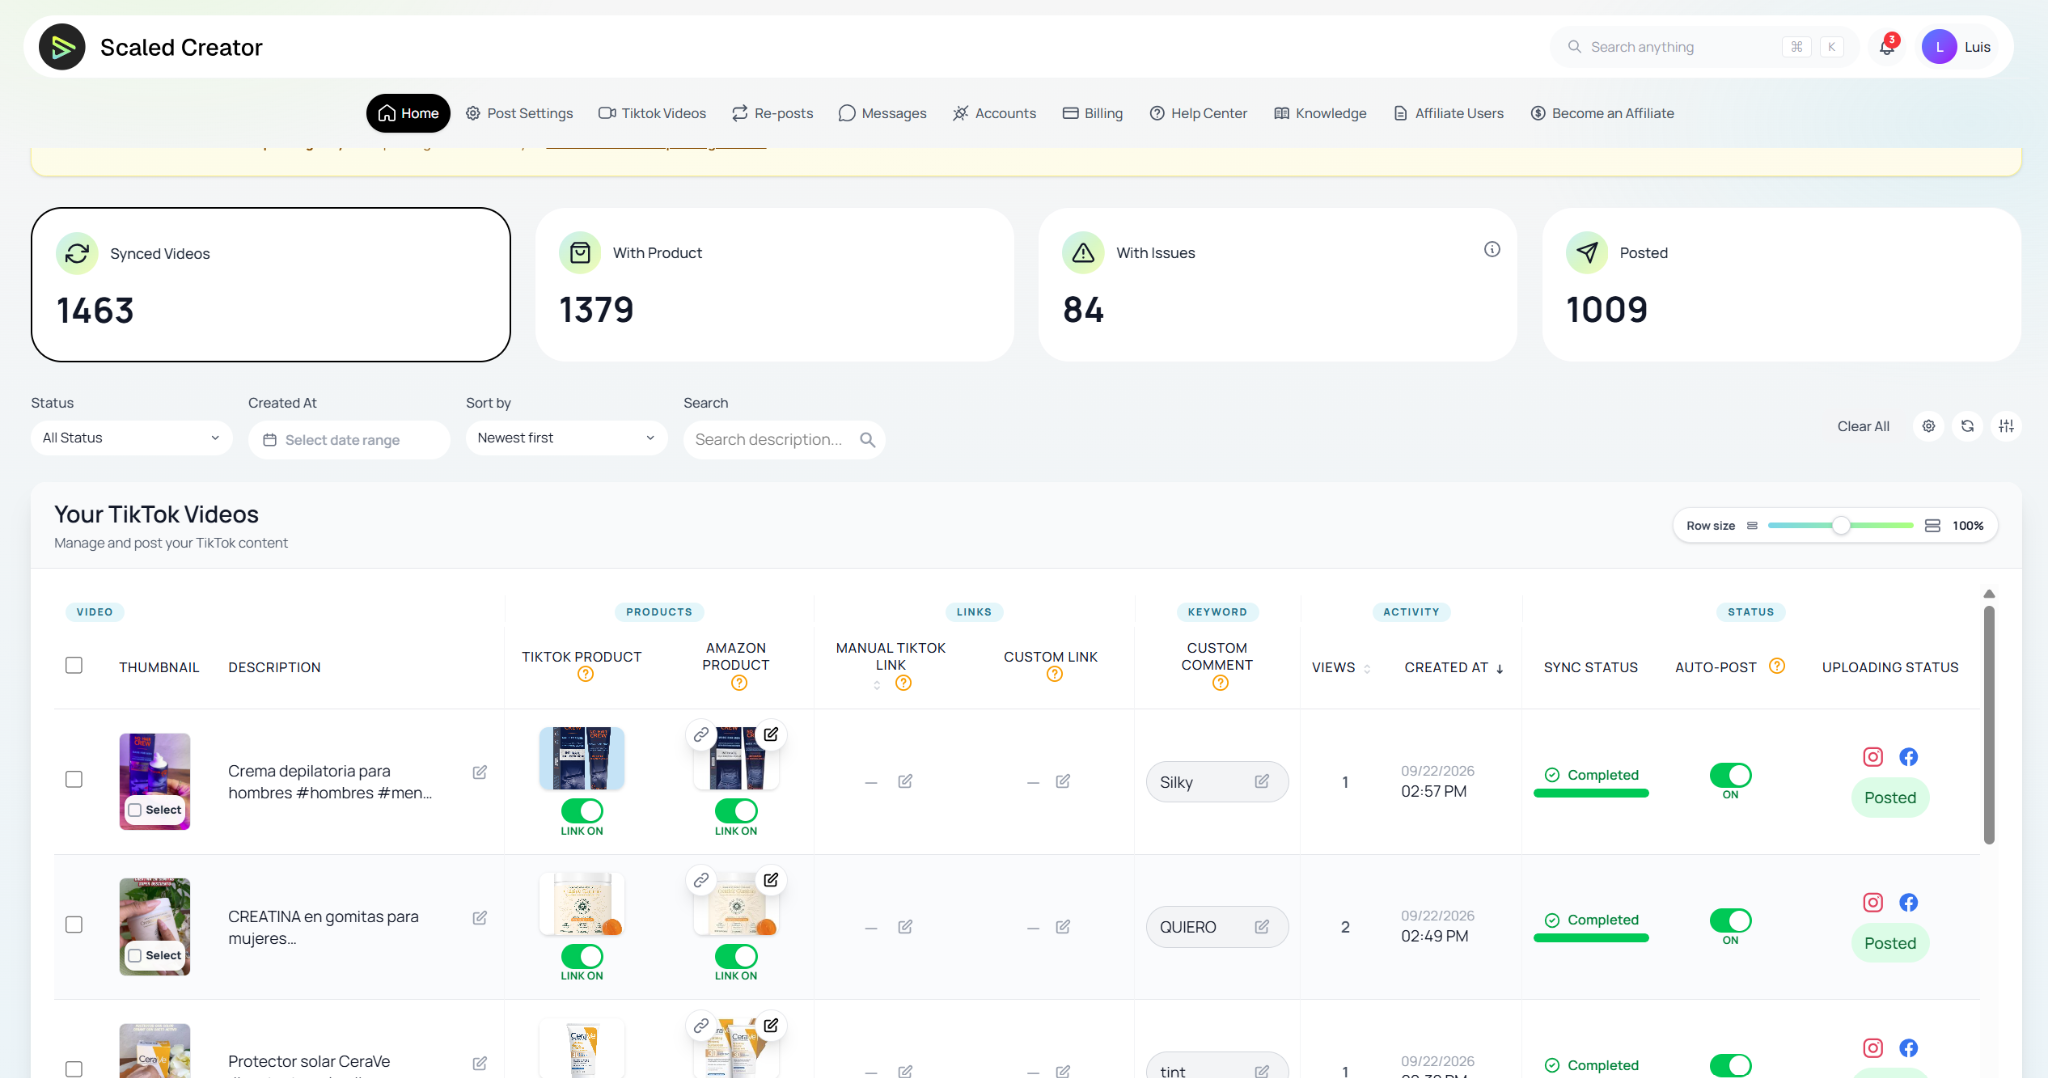Go to the Post Settings tab
Screen dimensions: 2048x1078
tap(520, 113)
